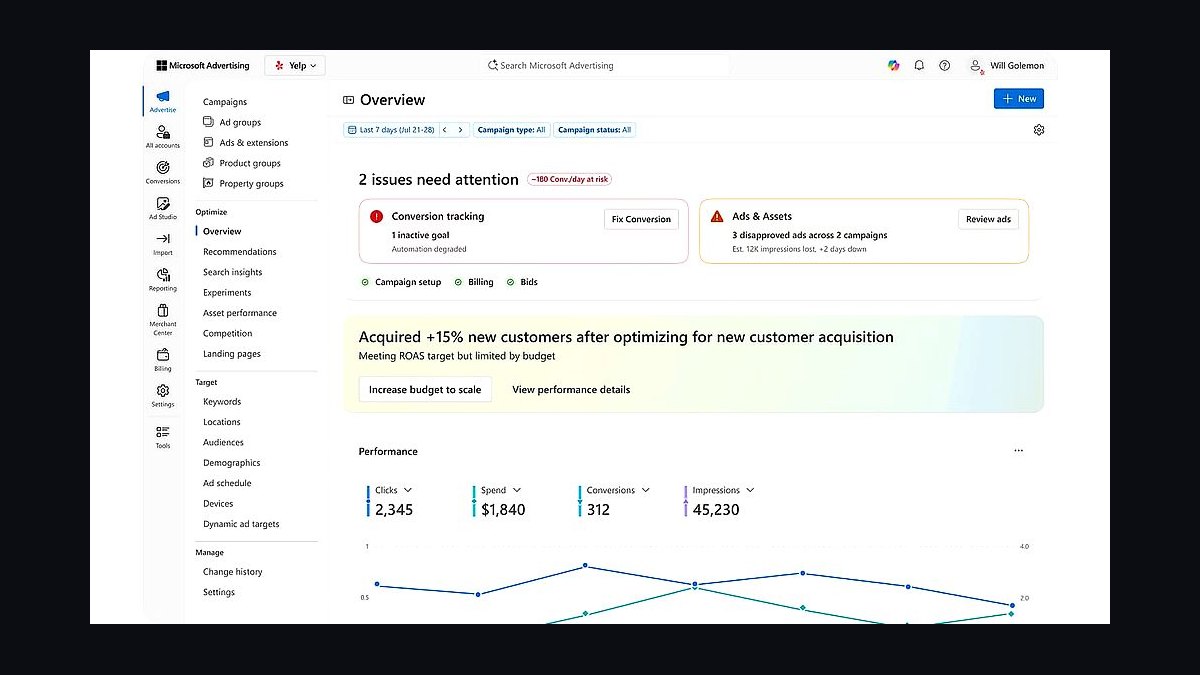Image resolution: width=1200 pixels, height=675 pixels.
Task: Open Reporting in the left rail
Action: (162, 279)
